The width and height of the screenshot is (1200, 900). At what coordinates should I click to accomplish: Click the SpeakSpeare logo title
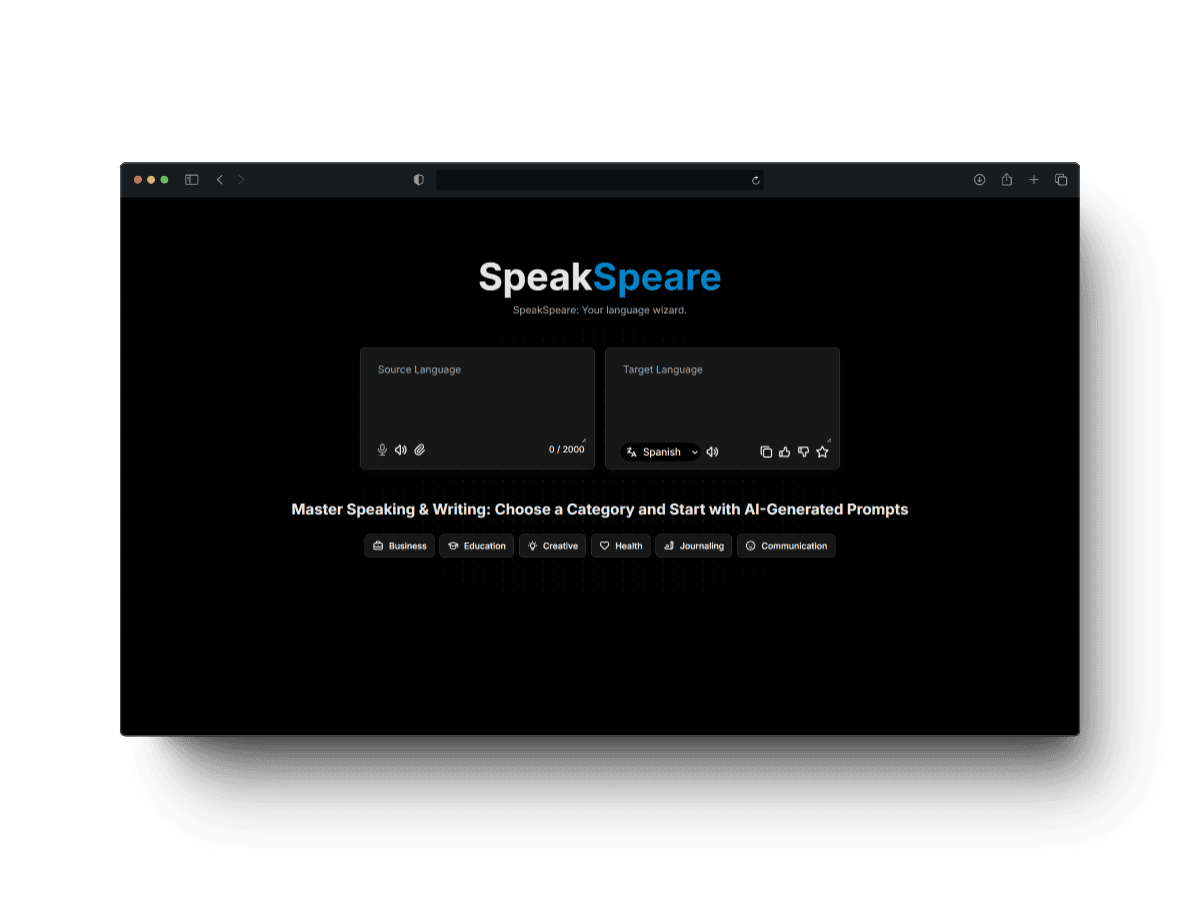click(x=600, y=277)
